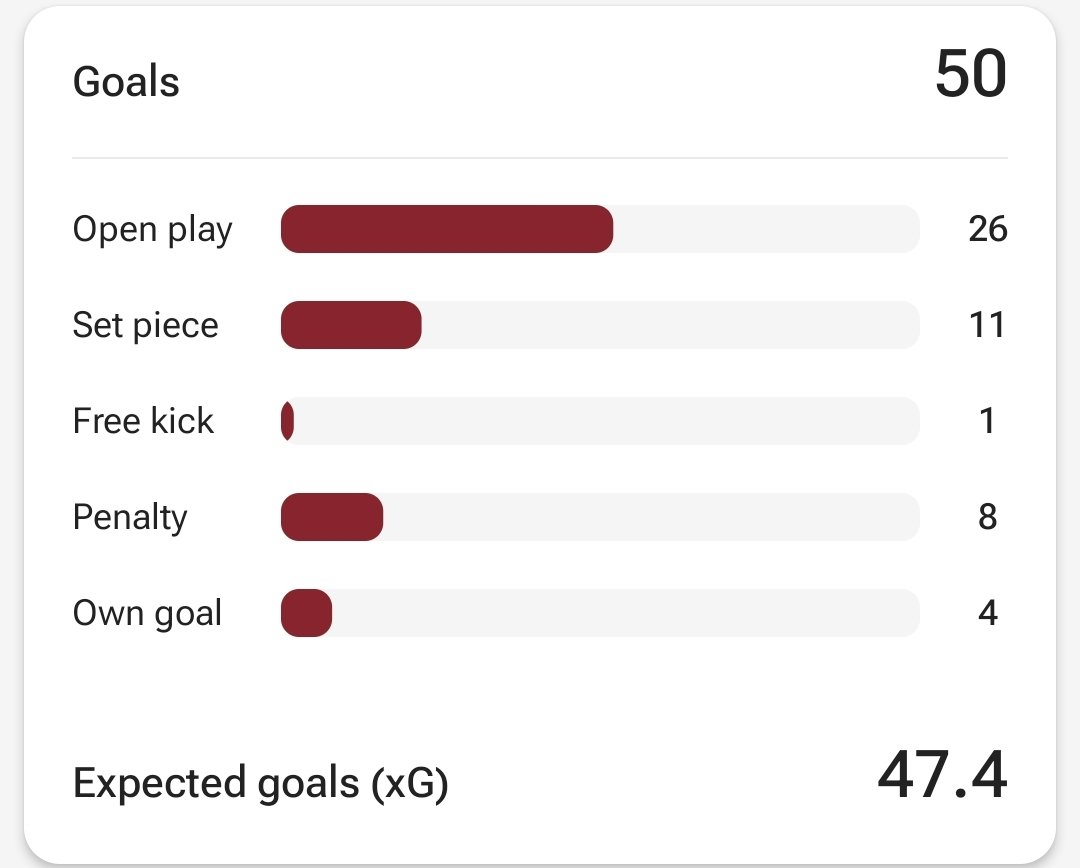Image resolution: width=1080 pixels, height=868 pixels.
Task: Click the Own goal value 4
Action: (x=987, y=613)
